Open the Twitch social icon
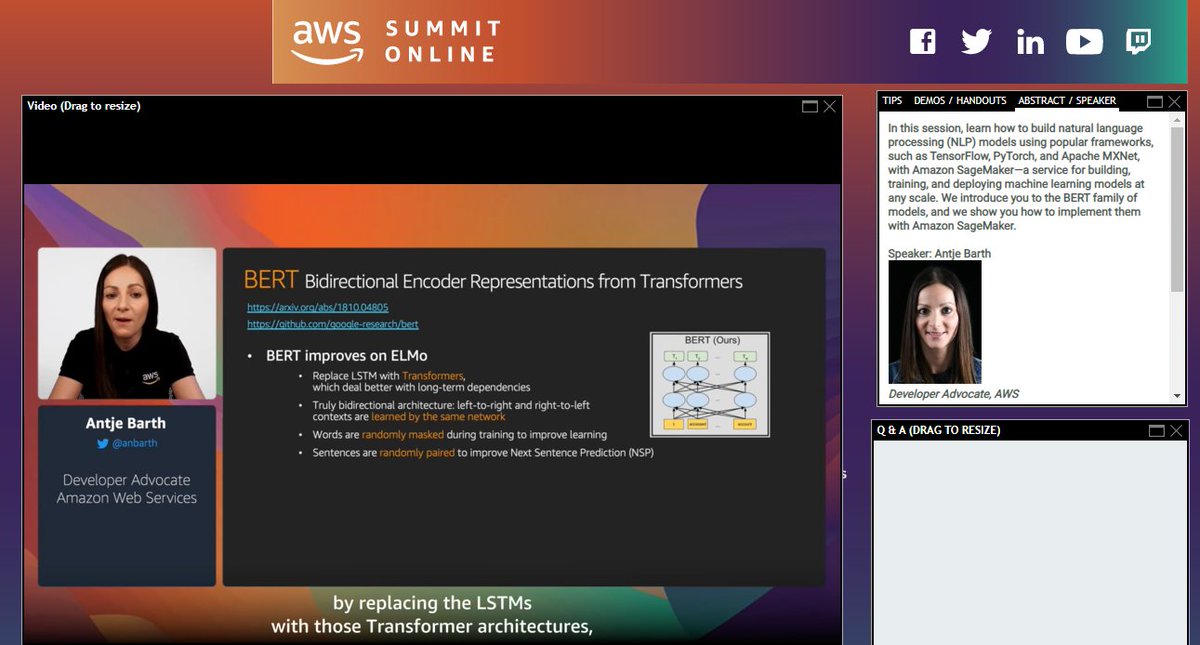This screenshot has height=645, width=1200. click(x=1138, y=42)
